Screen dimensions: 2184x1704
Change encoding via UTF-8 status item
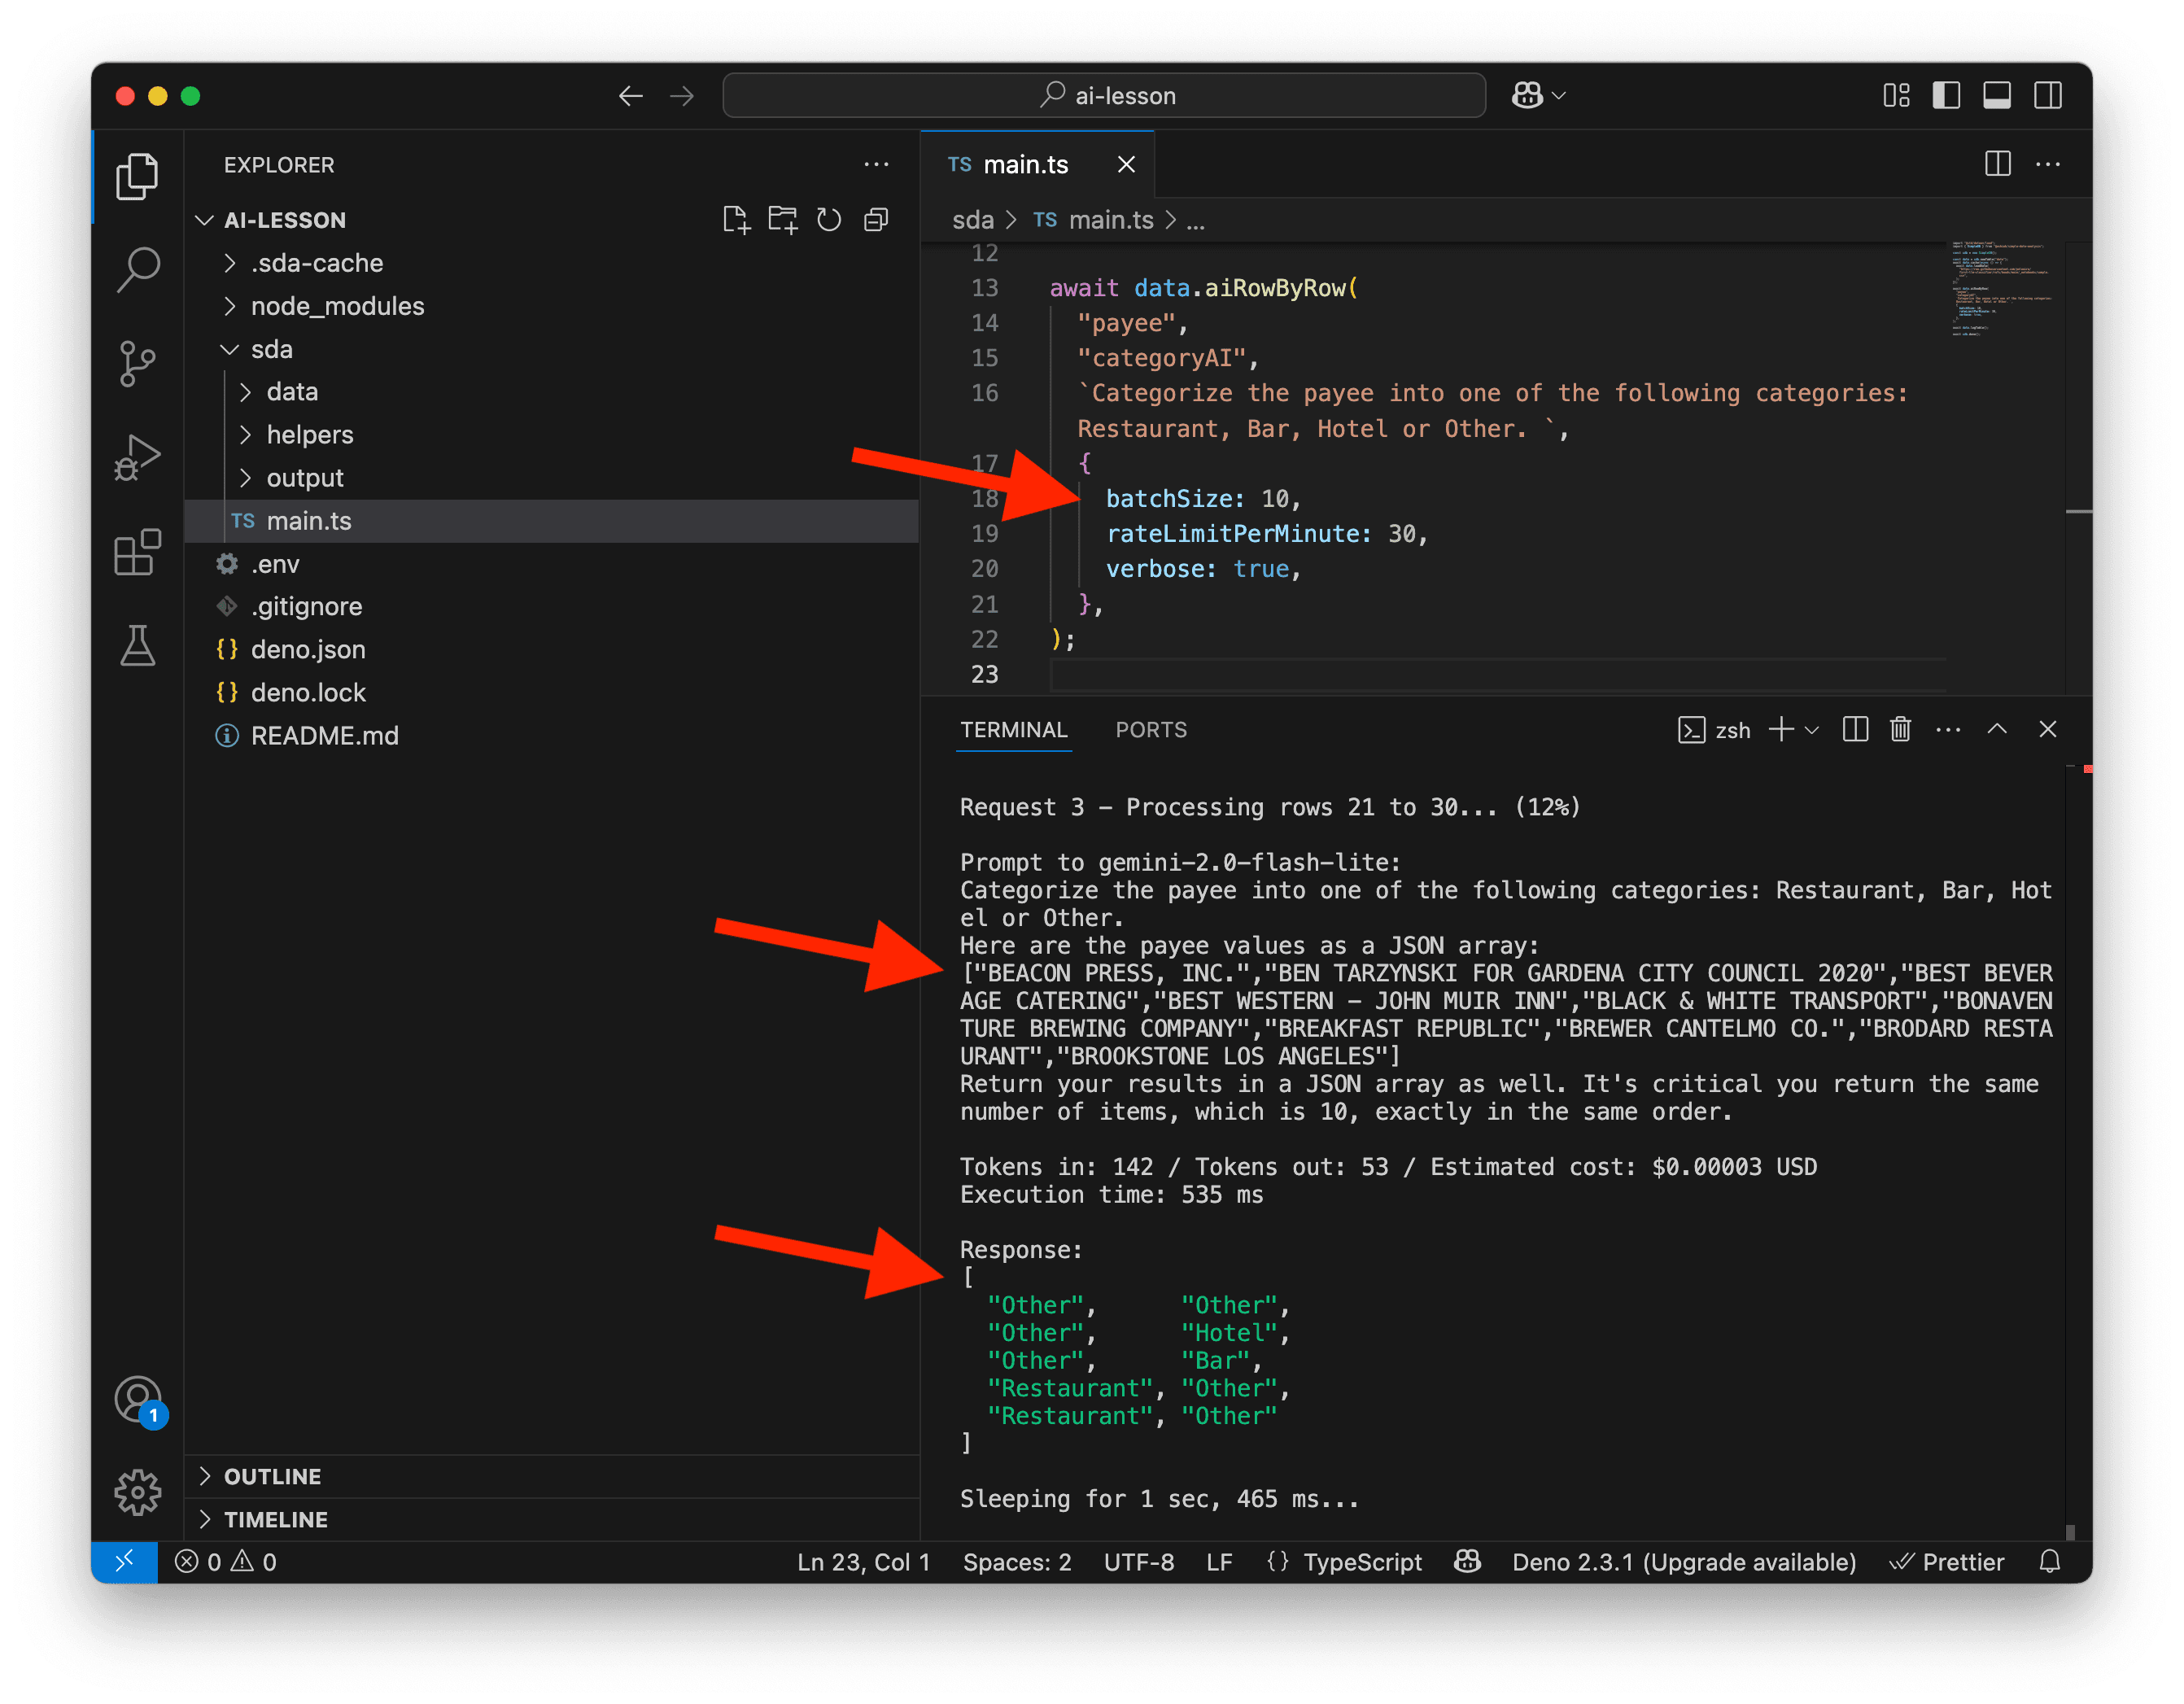point(1139,1562)
